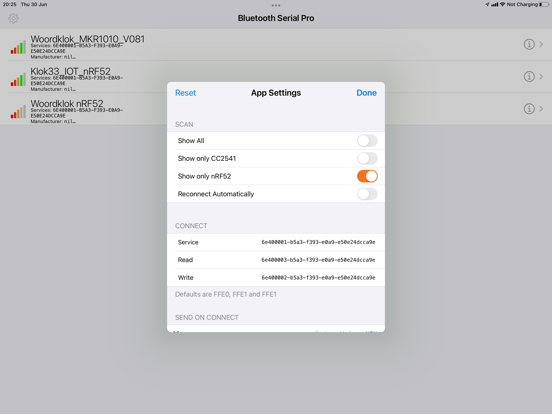The image size is (552, 414).
Task: Tap the SEND ON CONNECT header
Action: coord(207,318)
